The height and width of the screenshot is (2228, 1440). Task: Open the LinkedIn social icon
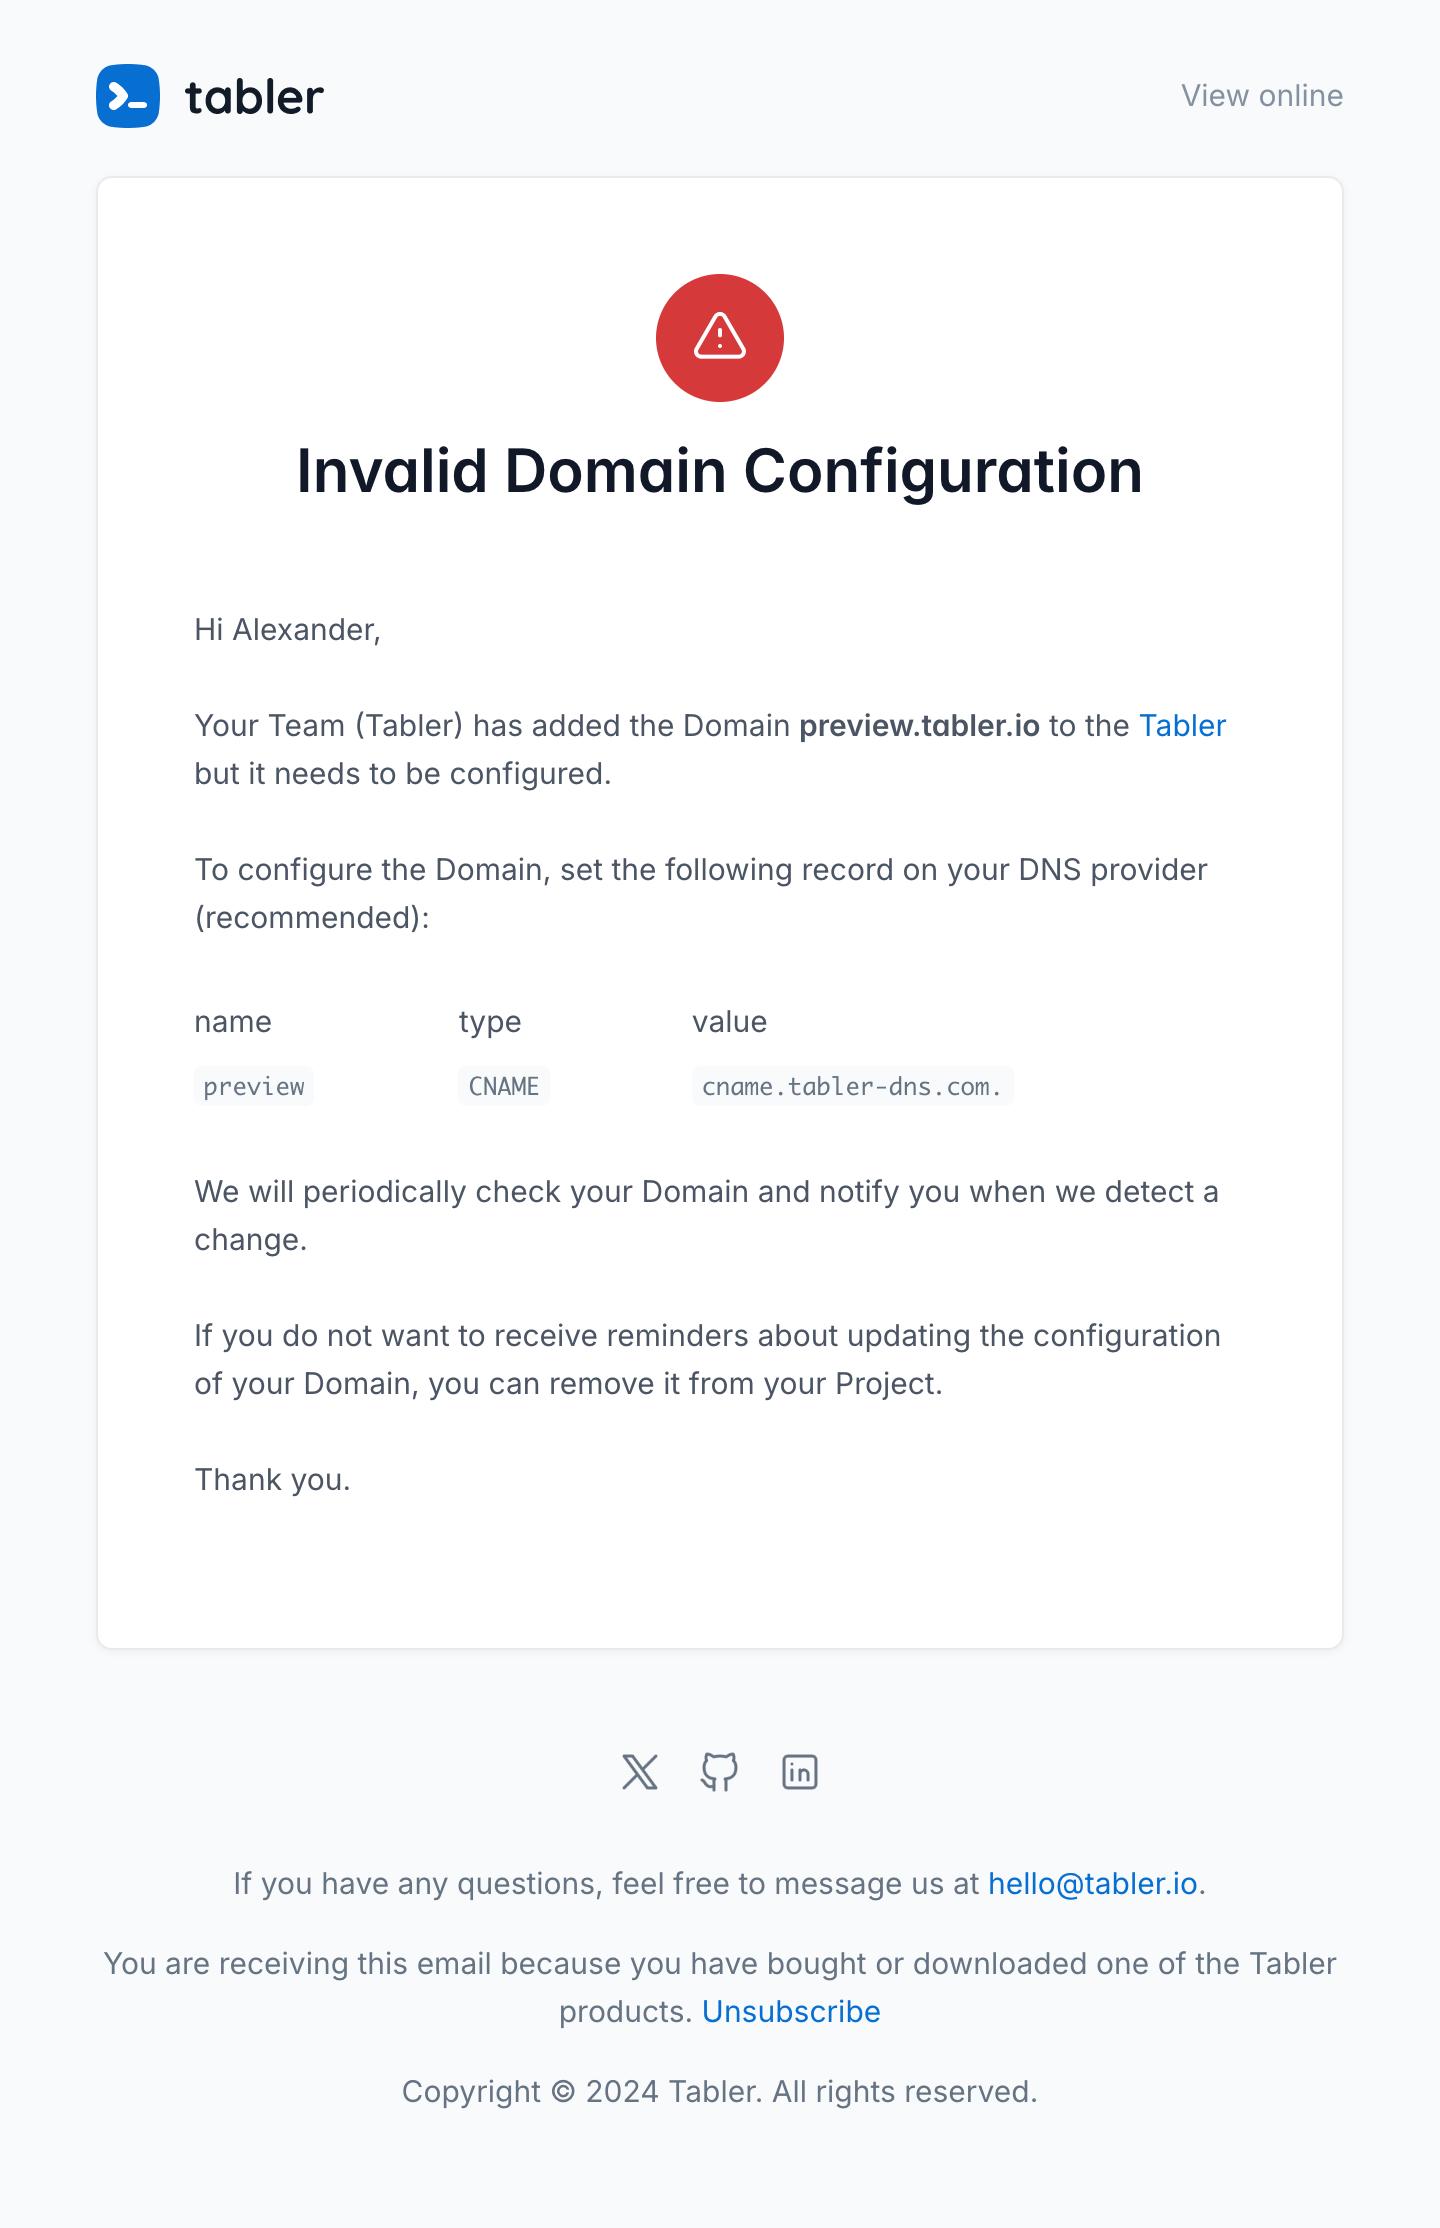coord(799,1772)
